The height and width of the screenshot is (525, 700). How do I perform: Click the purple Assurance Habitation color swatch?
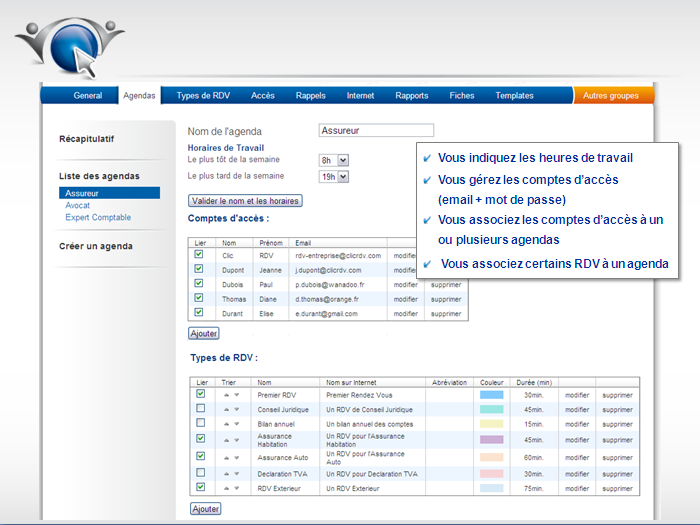[x=492, y=440]
